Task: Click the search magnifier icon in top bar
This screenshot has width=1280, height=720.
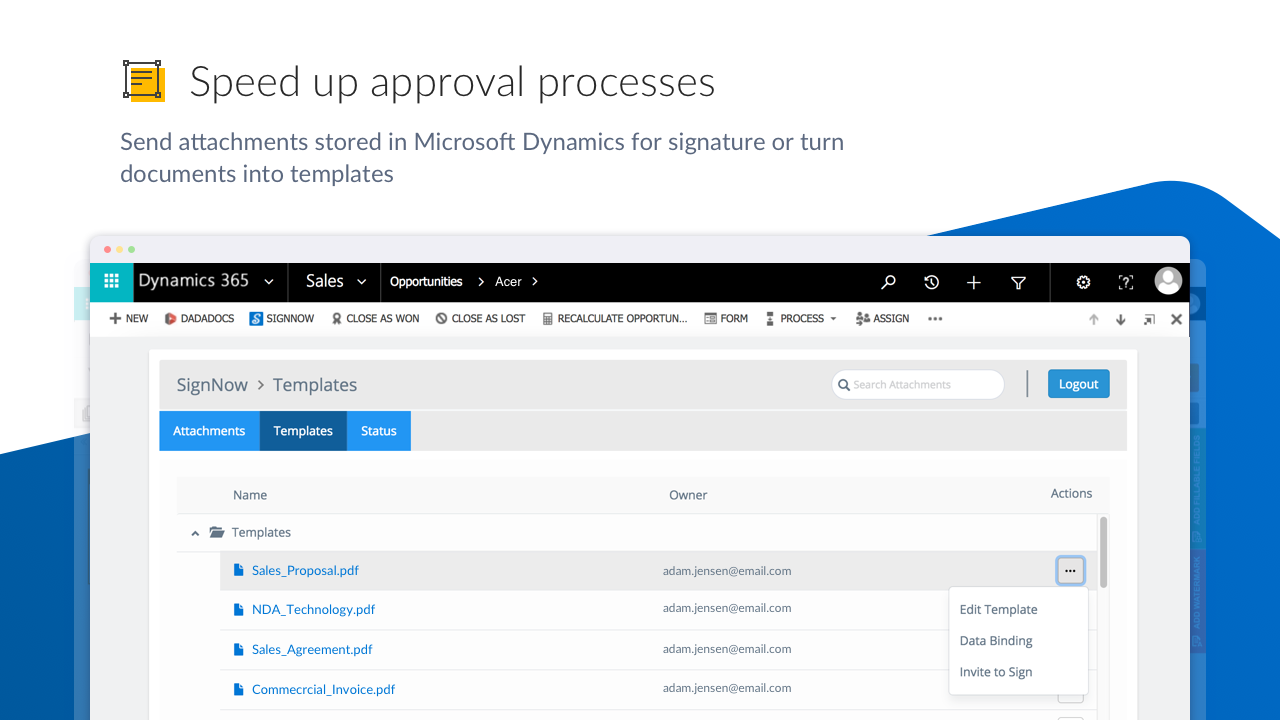Action: click(888, 283)
